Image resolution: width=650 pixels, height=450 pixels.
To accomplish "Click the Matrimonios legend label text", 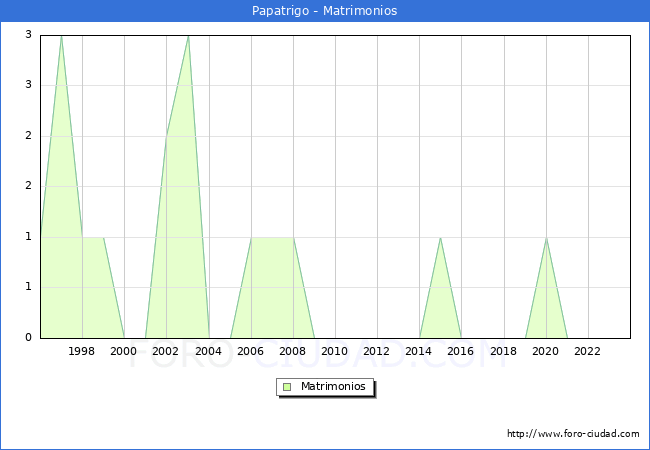I will 332,386.
